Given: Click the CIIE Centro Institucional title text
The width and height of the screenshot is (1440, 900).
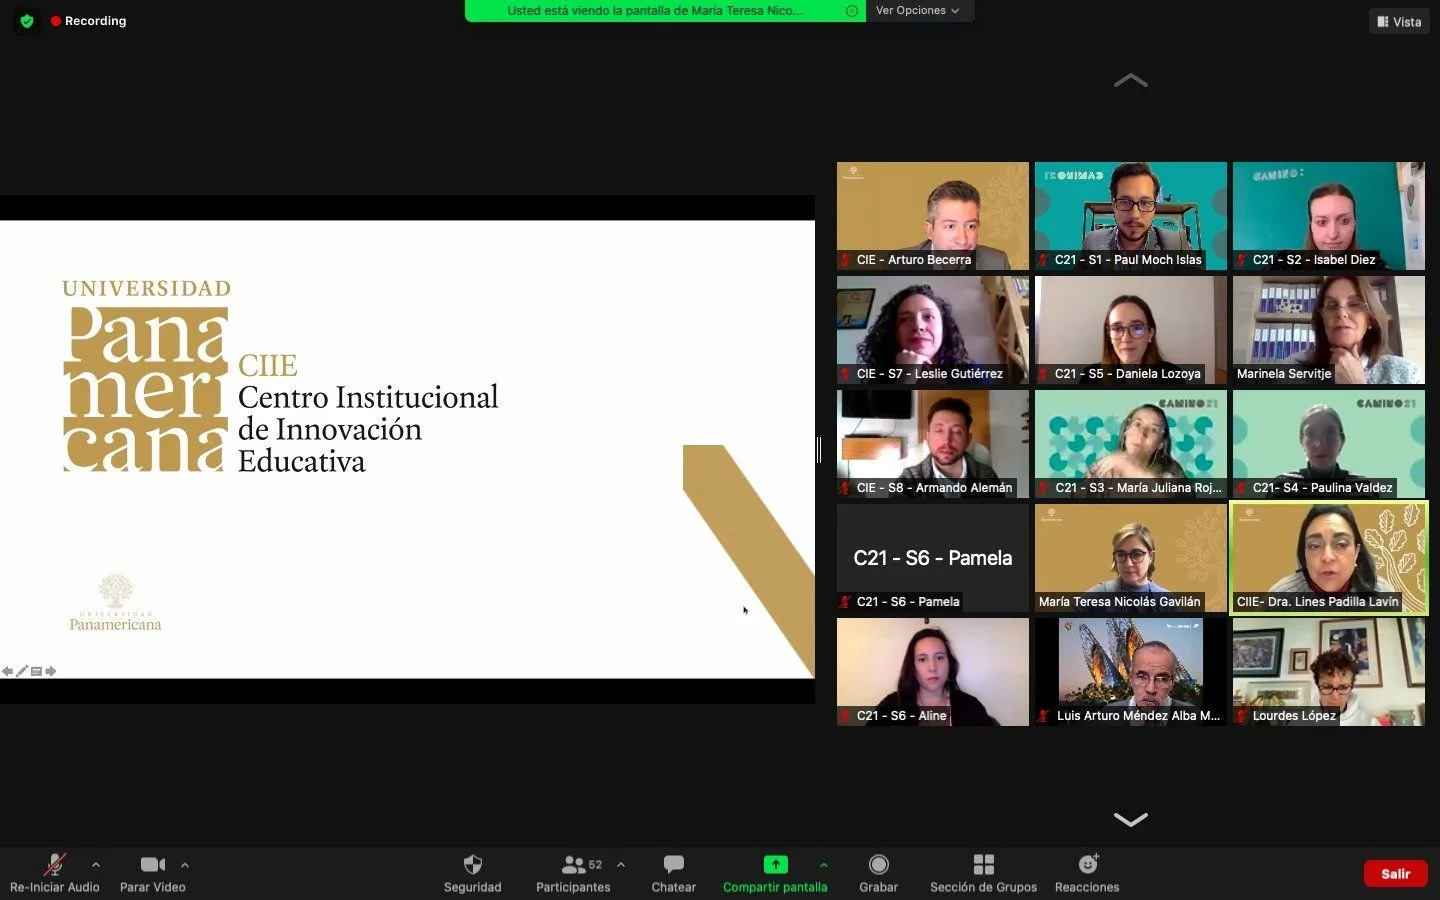Looking at the screenshot, I should [368, 413].
